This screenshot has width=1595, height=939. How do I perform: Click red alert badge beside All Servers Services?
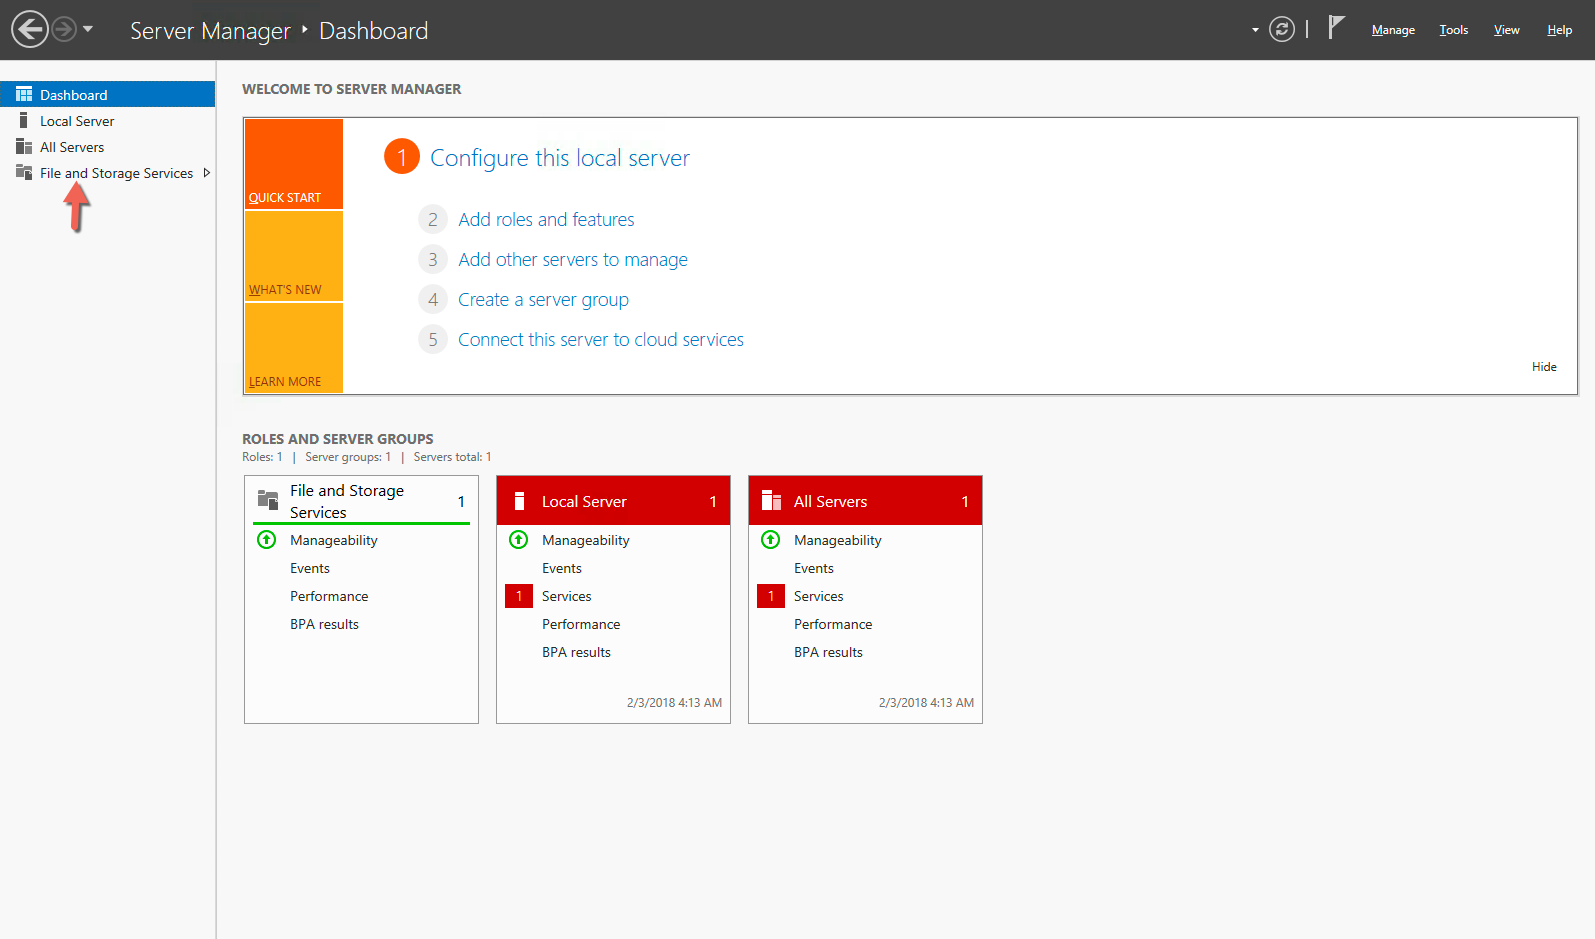click(x=771, y=596)
